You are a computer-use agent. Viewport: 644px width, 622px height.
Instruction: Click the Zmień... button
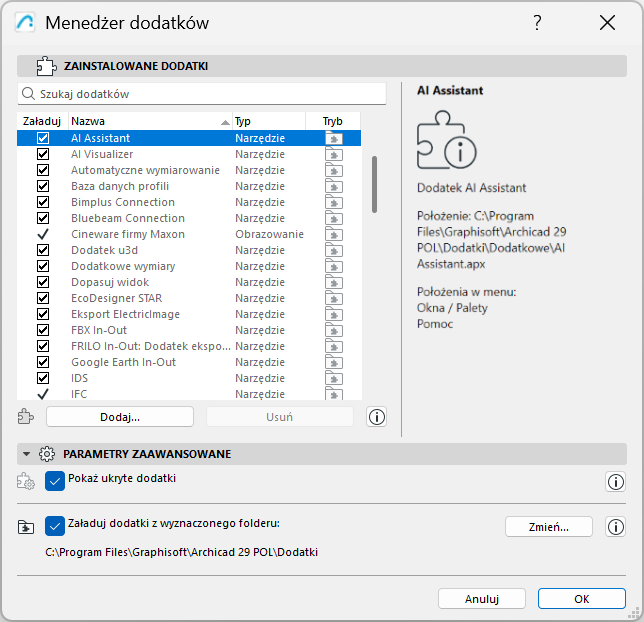coord(549,527)
